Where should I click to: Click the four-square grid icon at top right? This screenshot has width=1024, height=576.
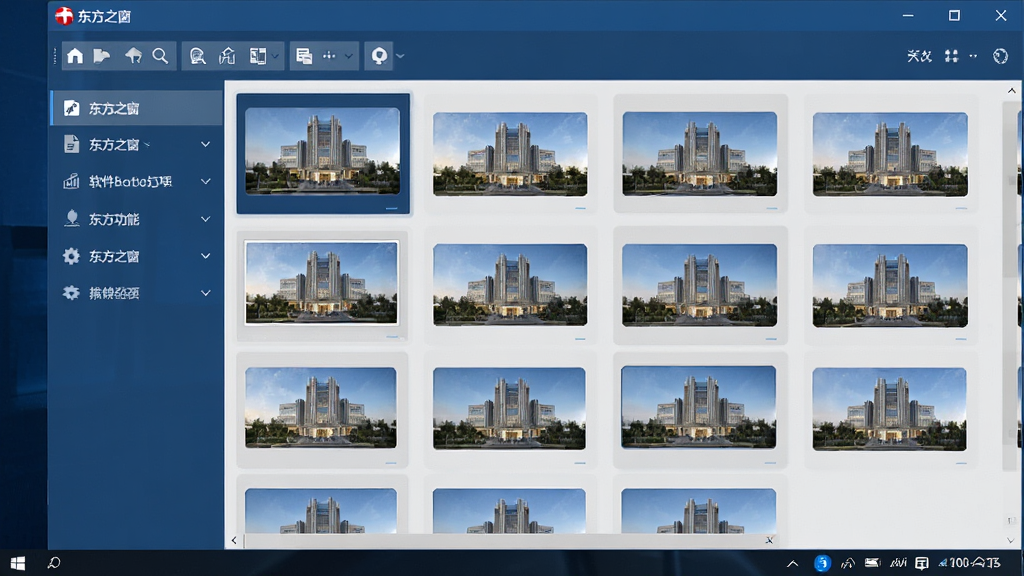[952, 56]
